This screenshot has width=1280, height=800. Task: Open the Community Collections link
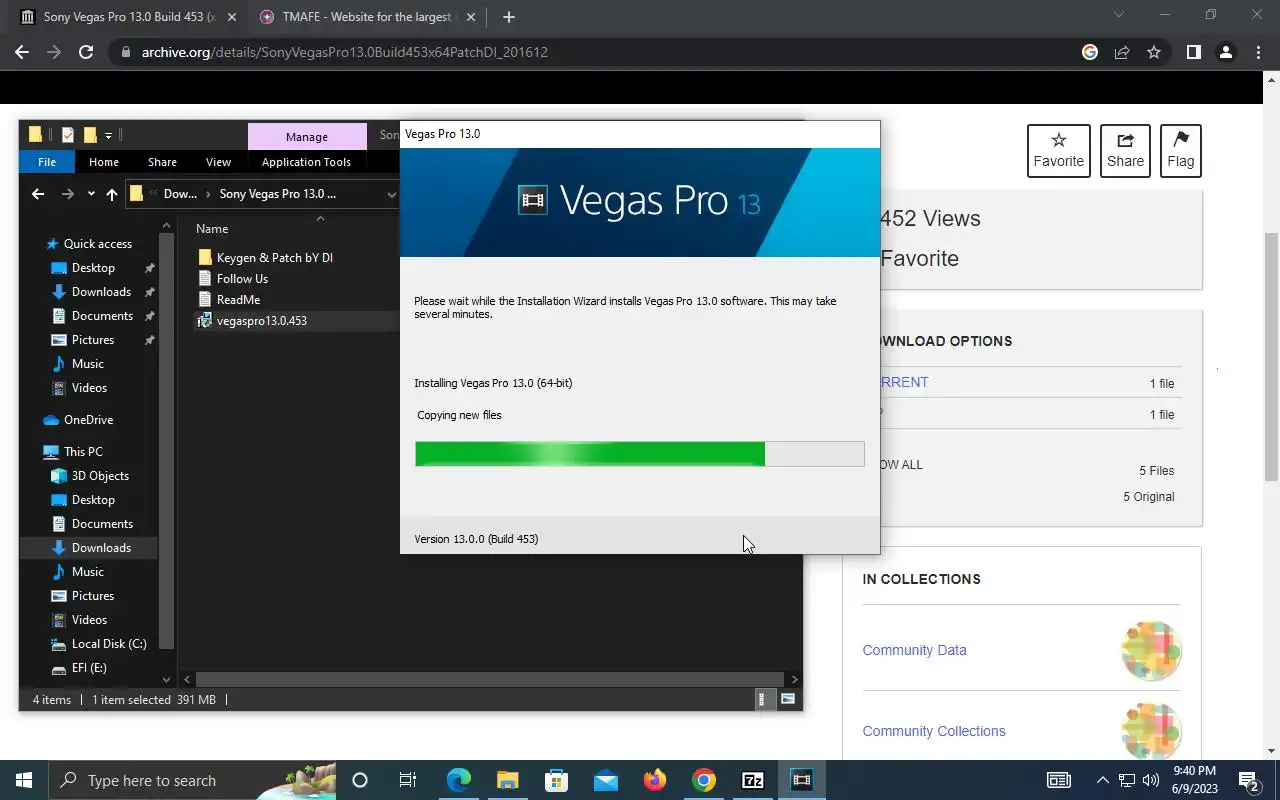coord(934,731)
